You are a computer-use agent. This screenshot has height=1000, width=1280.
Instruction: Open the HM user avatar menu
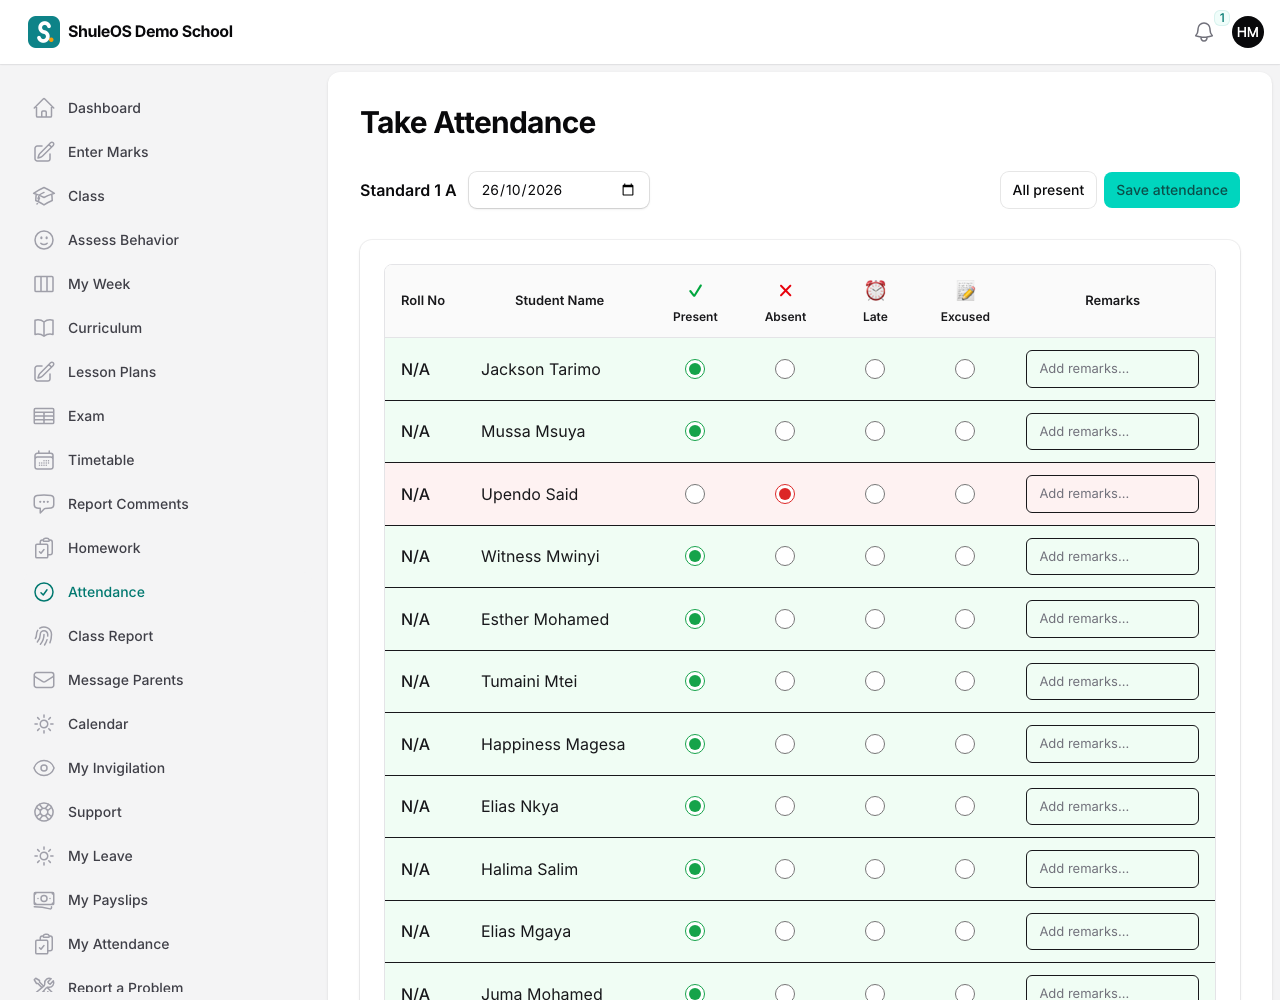tap(1248, 32)
